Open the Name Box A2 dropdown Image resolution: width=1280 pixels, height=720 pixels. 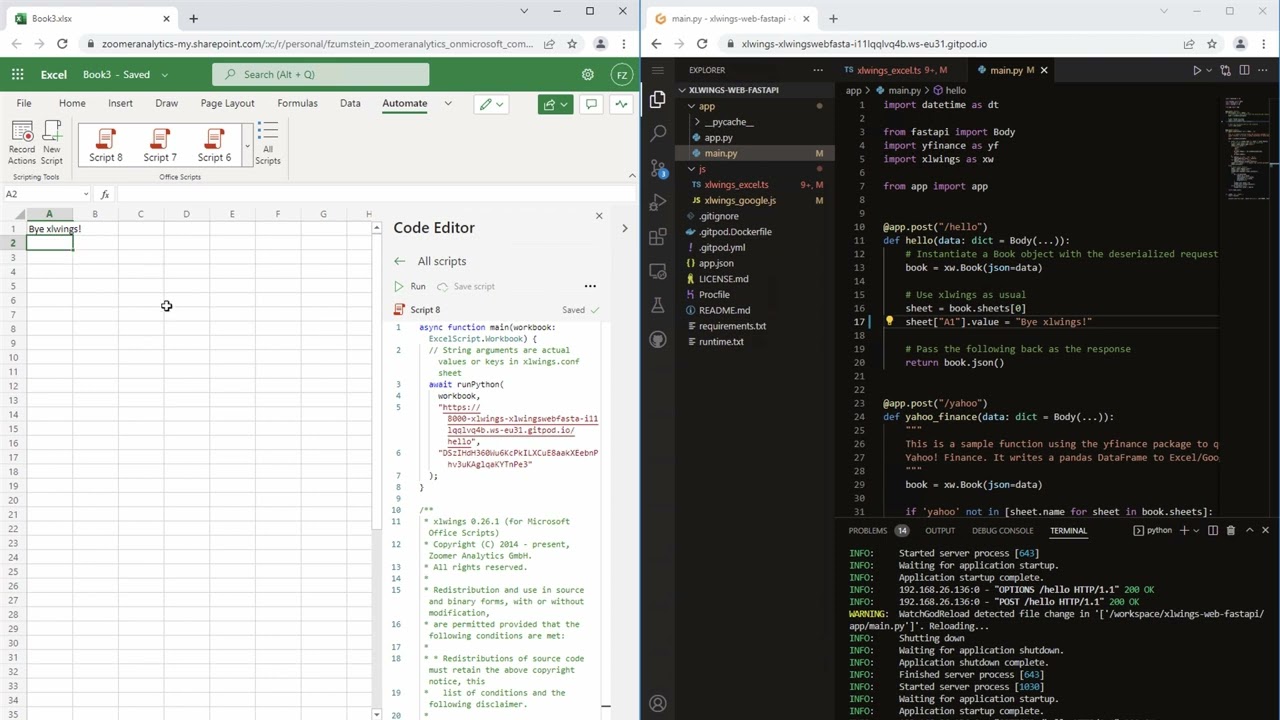[x=86, y=194]
